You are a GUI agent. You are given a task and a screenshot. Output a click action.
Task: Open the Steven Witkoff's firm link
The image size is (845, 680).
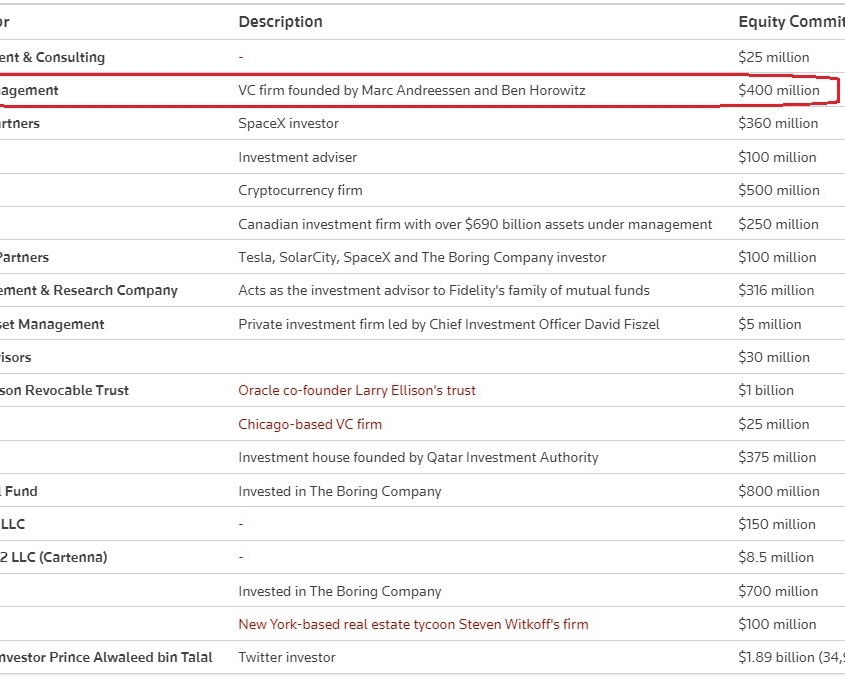[x=413, y=624]
